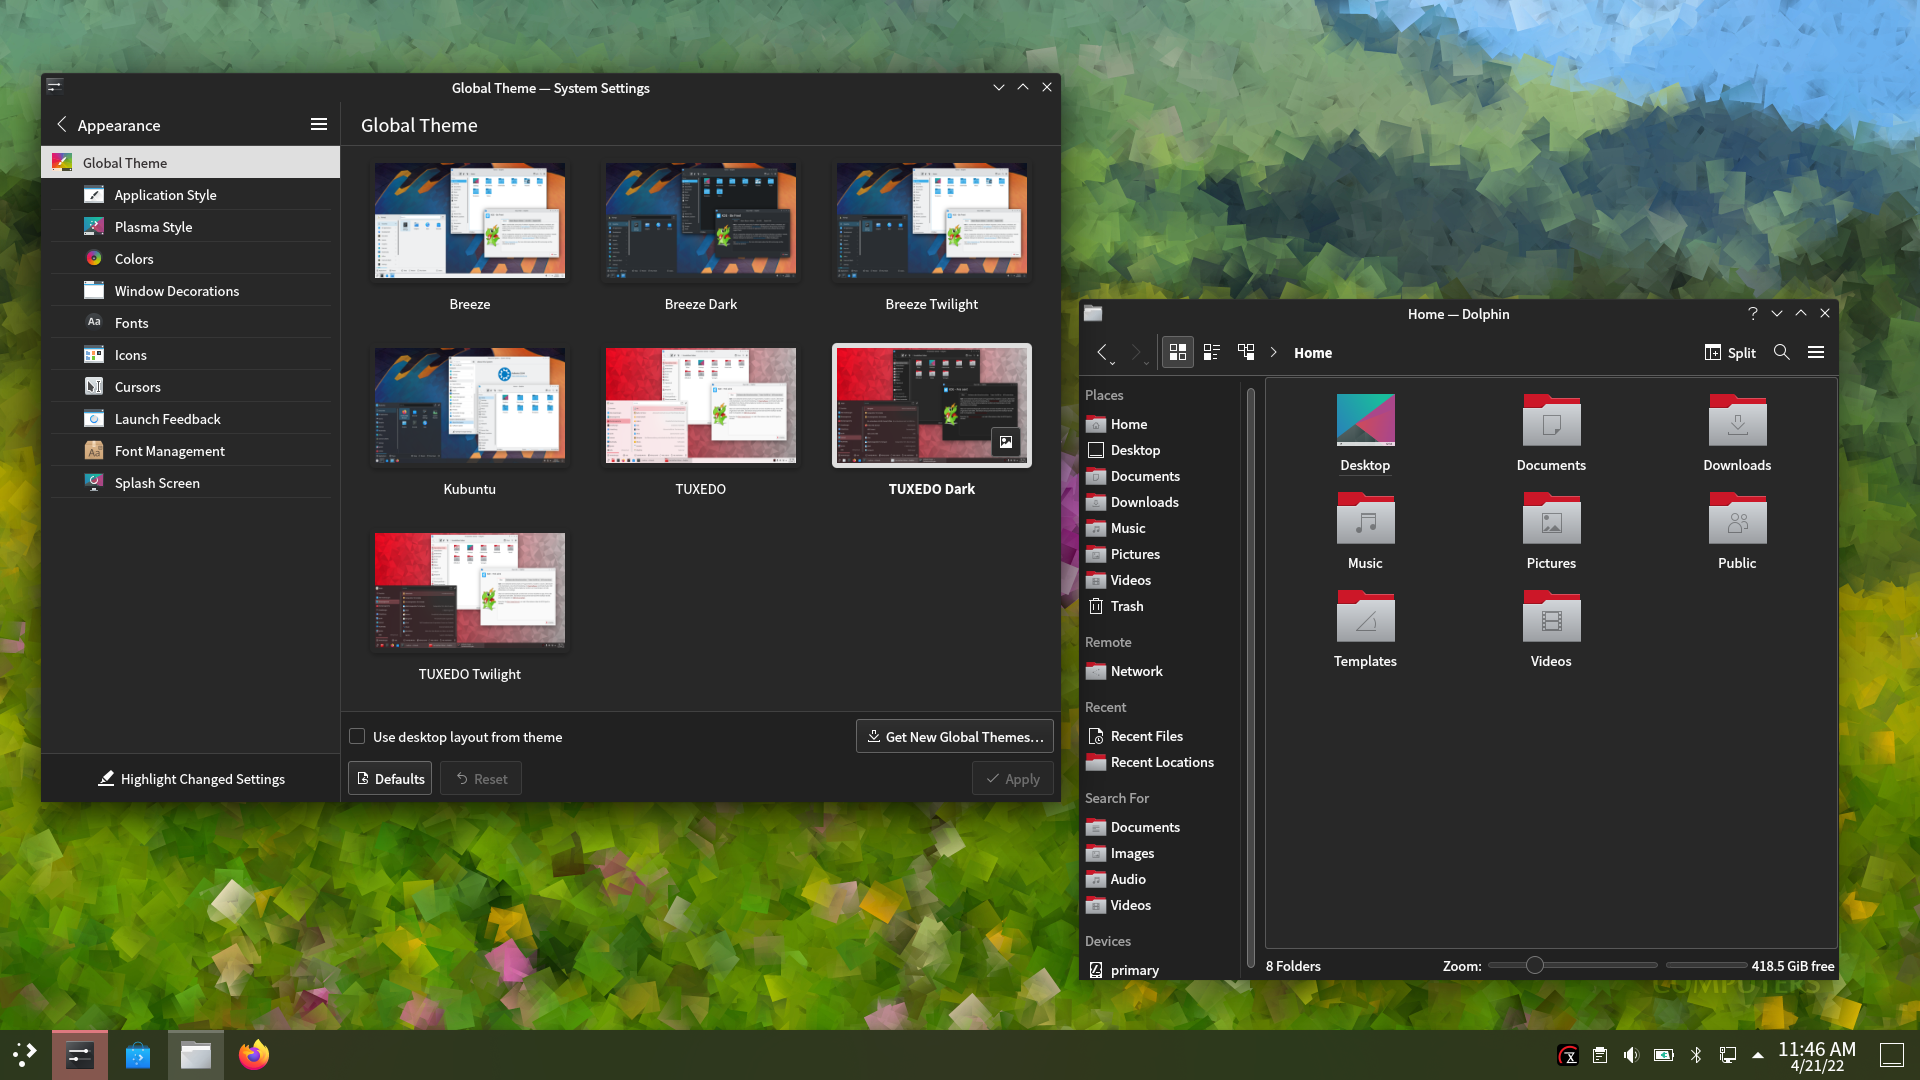Open Window Decorations settings
Image resolution: width=1920 pixels, height=1080 pixels.
pos(191,290)
